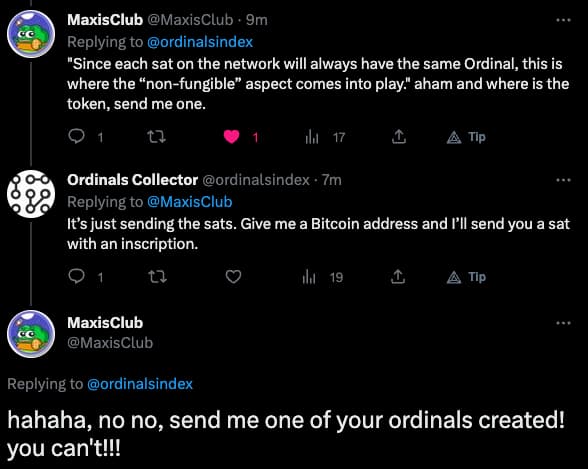Open more options on MaxisClub's 9m tweet
This screenshot has width=588, height=469.
tap(563, 20)
